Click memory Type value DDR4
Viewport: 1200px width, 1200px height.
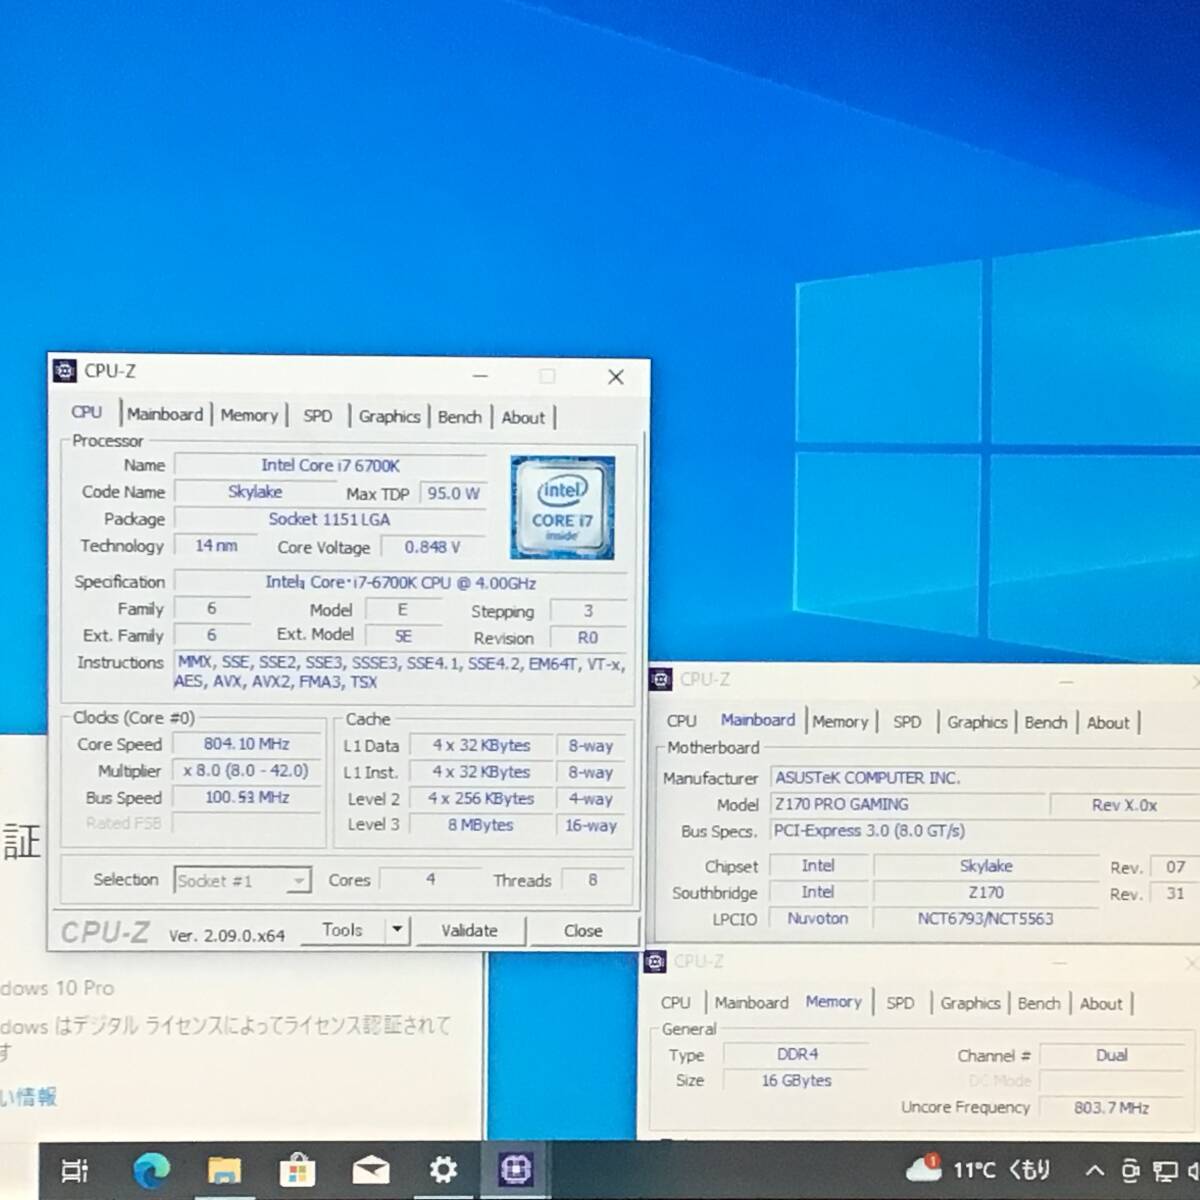pos(797,1055)
